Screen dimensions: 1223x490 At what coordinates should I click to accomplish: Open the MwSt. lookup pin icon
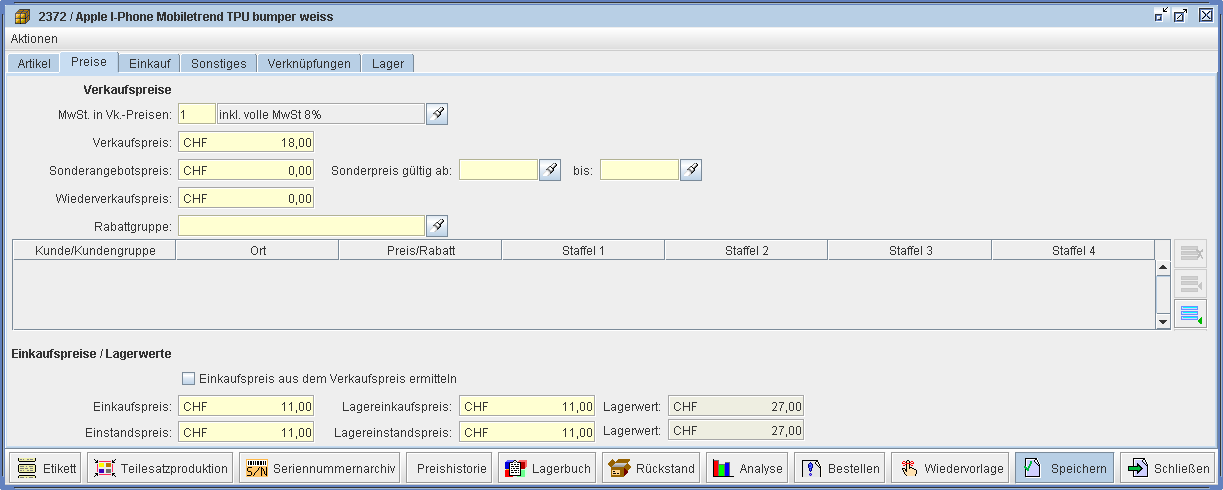[x=437, y=114]
